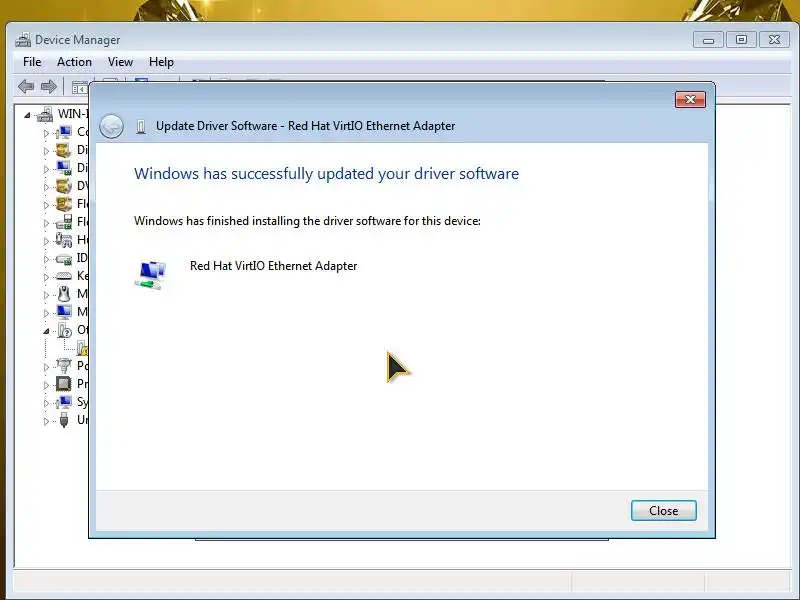Screen dimensions: 800x600
Task: Expand the IDE controllers category arrow
Action: tap(46, 259)
